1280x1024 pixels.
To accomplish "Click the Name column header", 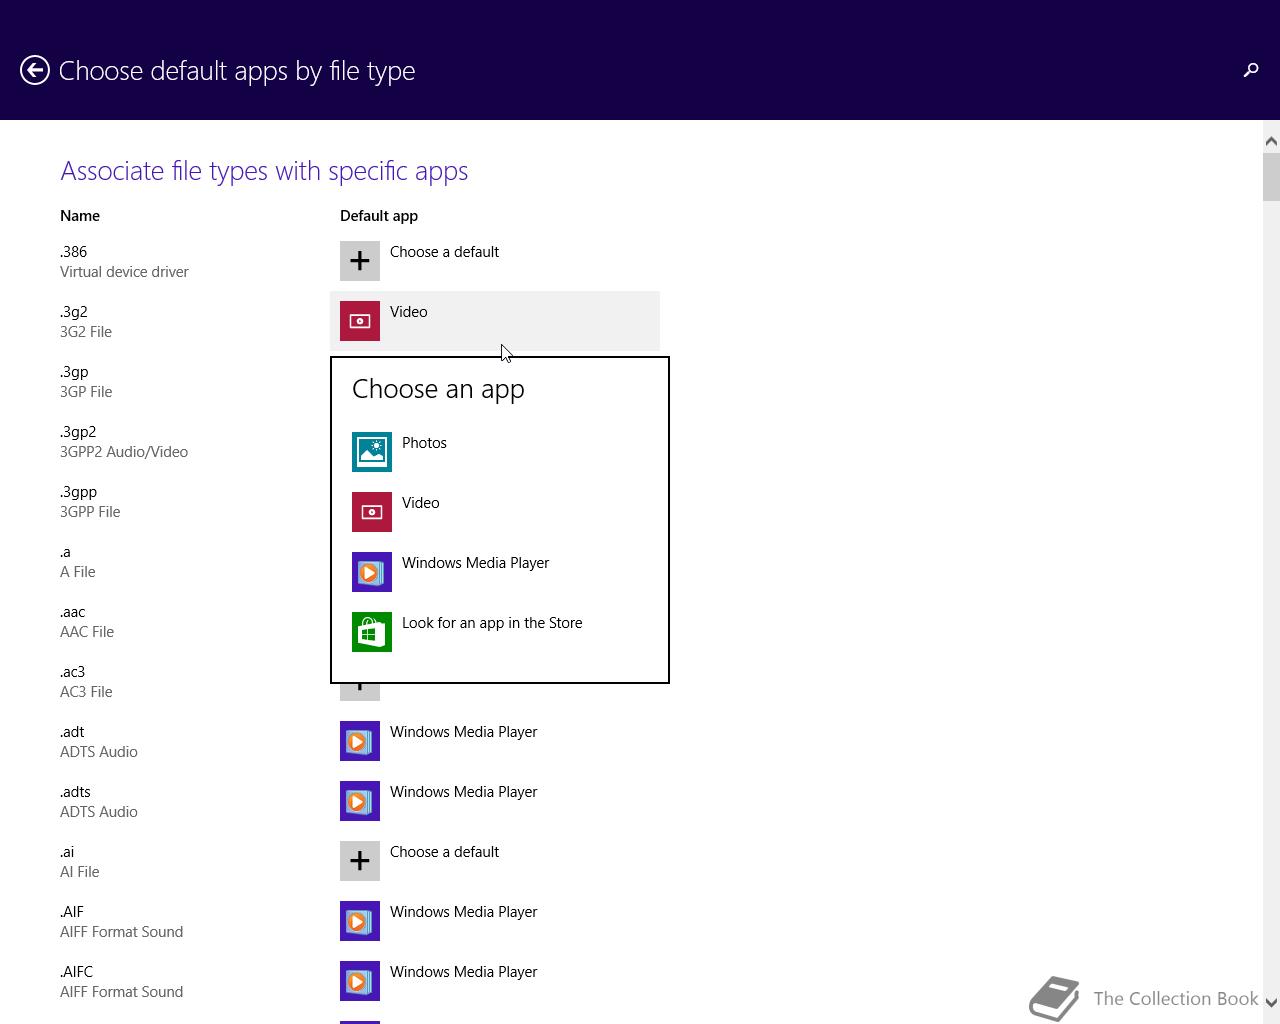I will click(x=80, y=216).
